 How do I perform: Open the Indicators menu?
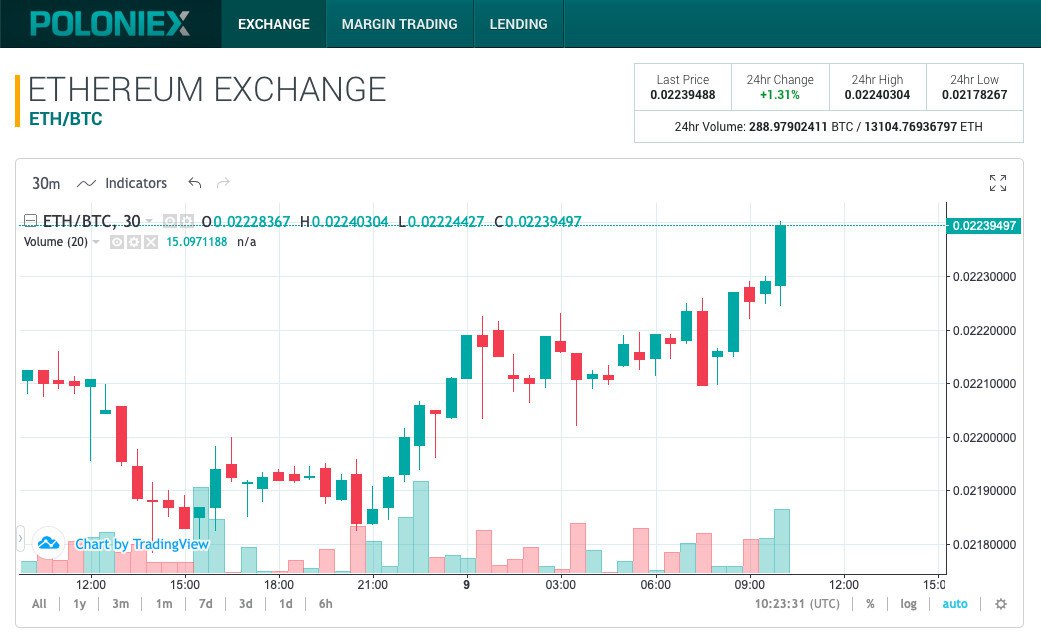click(x=135, y=183)
